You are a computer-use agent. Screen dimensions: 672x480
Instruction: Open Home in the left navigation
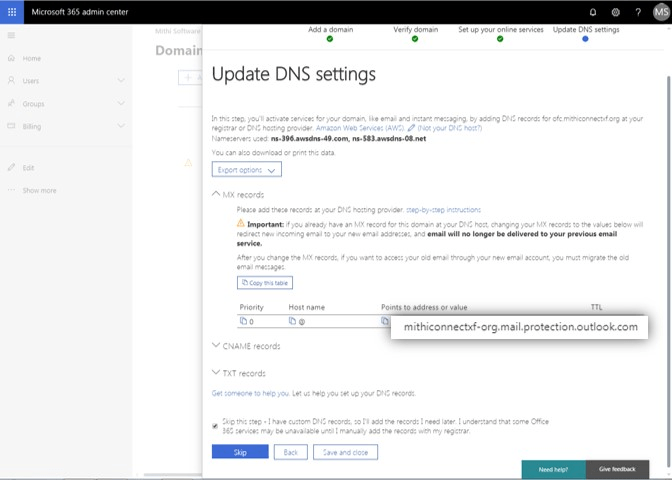(32, 58)
